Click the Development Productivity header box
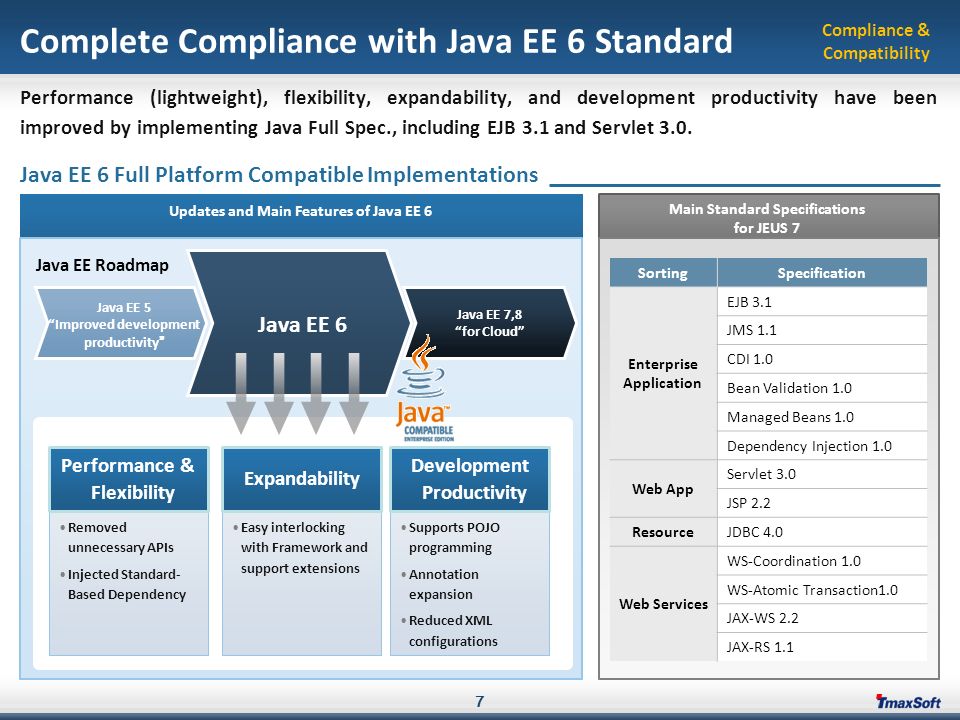Viewport: 960px width, 720px height. coord(470,479)
